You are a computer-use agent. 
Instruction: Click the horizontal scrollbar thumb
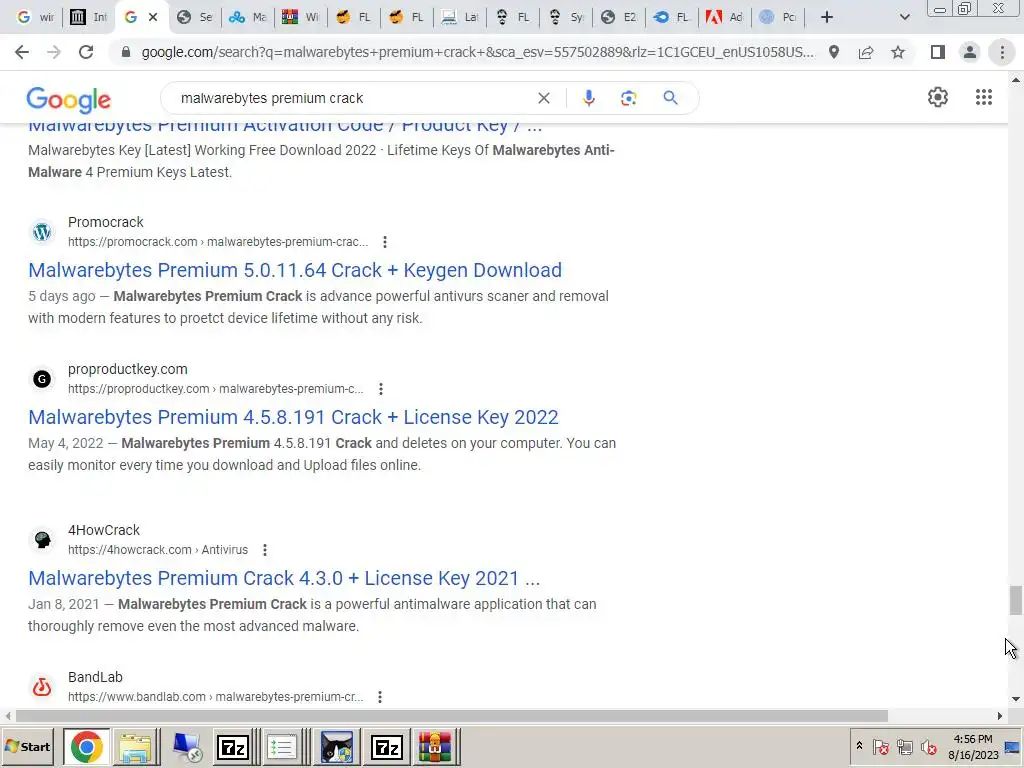(x=452, y=716)
